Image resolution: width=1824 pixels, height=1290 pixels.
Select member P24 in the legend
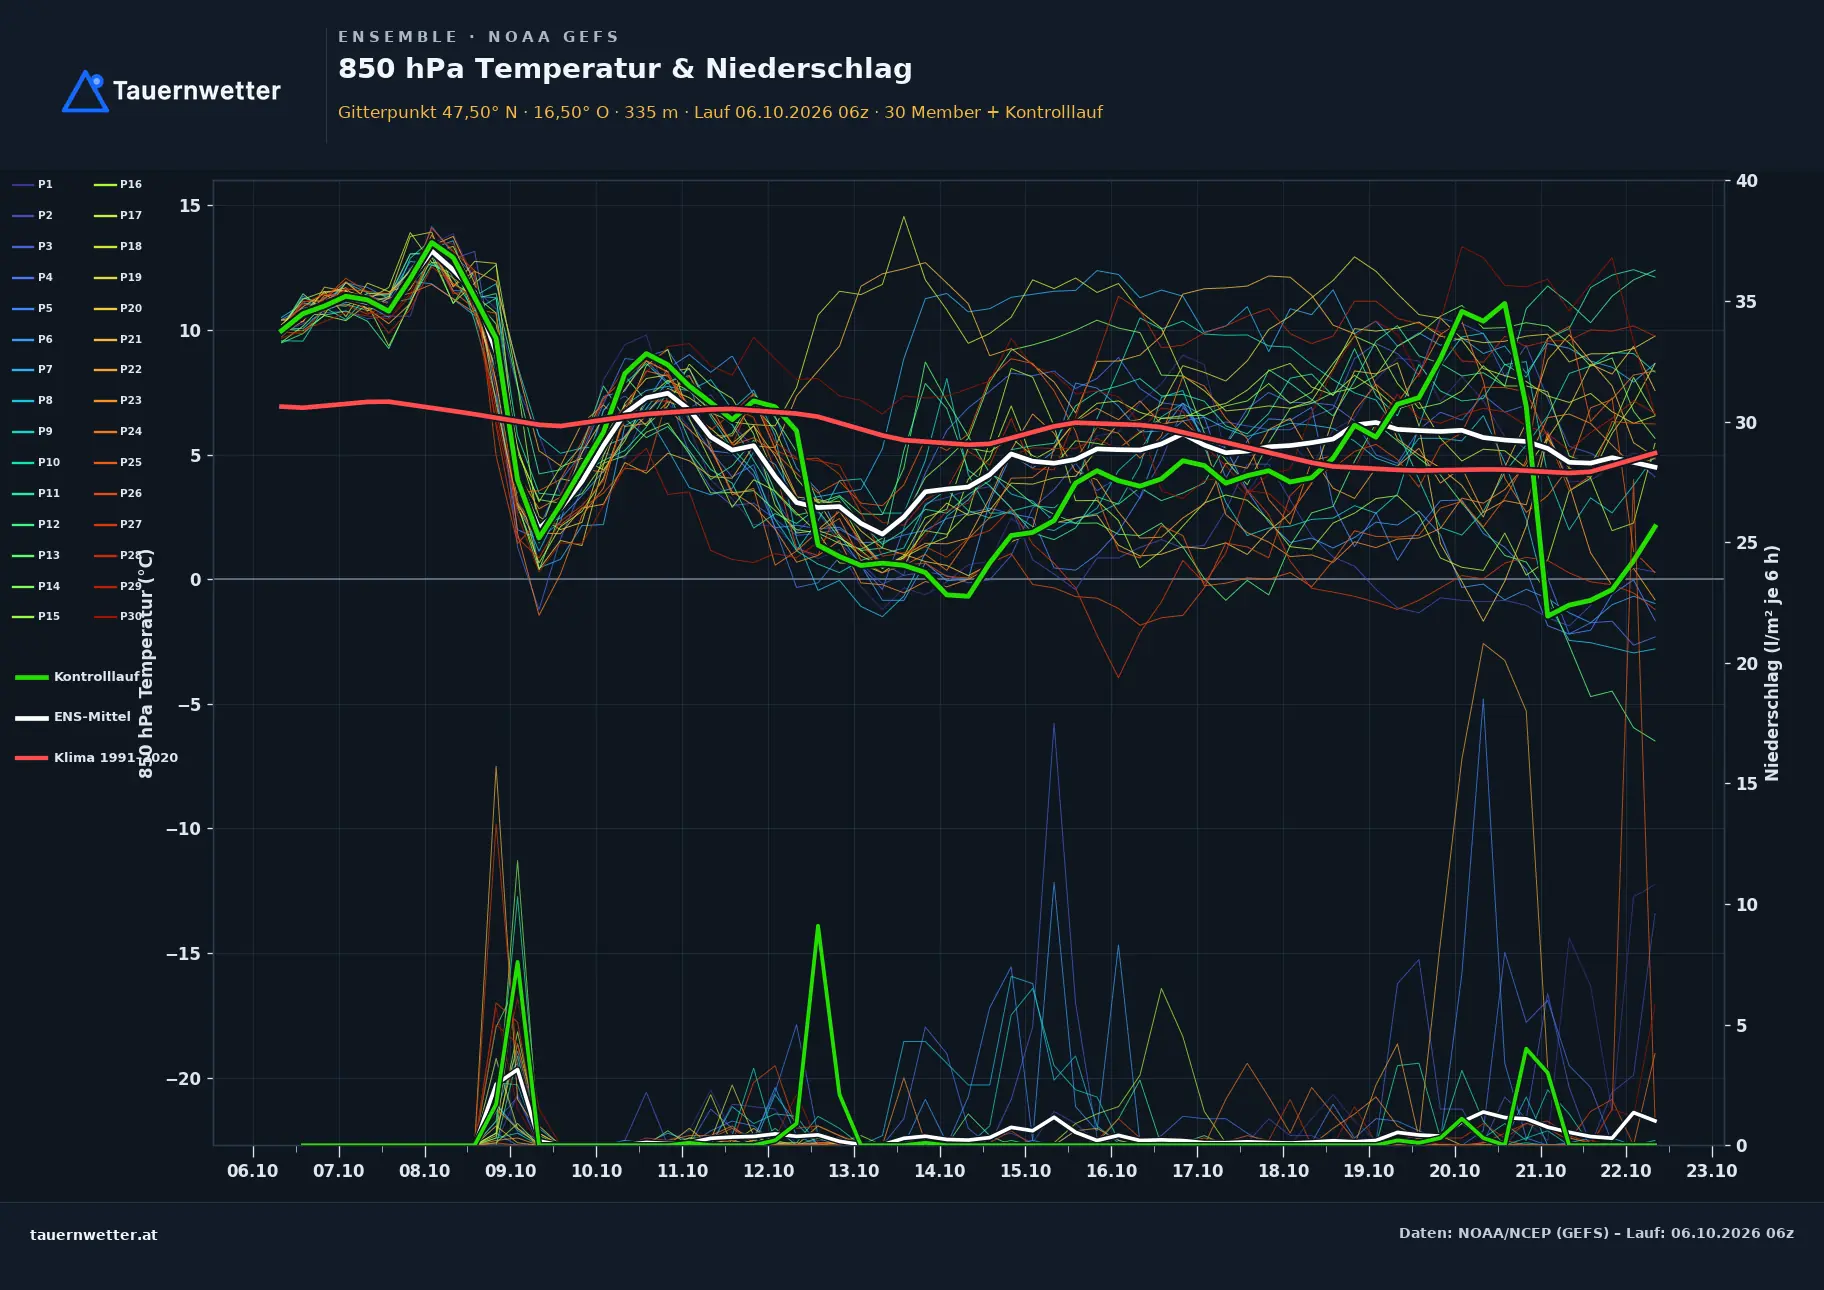118,431
